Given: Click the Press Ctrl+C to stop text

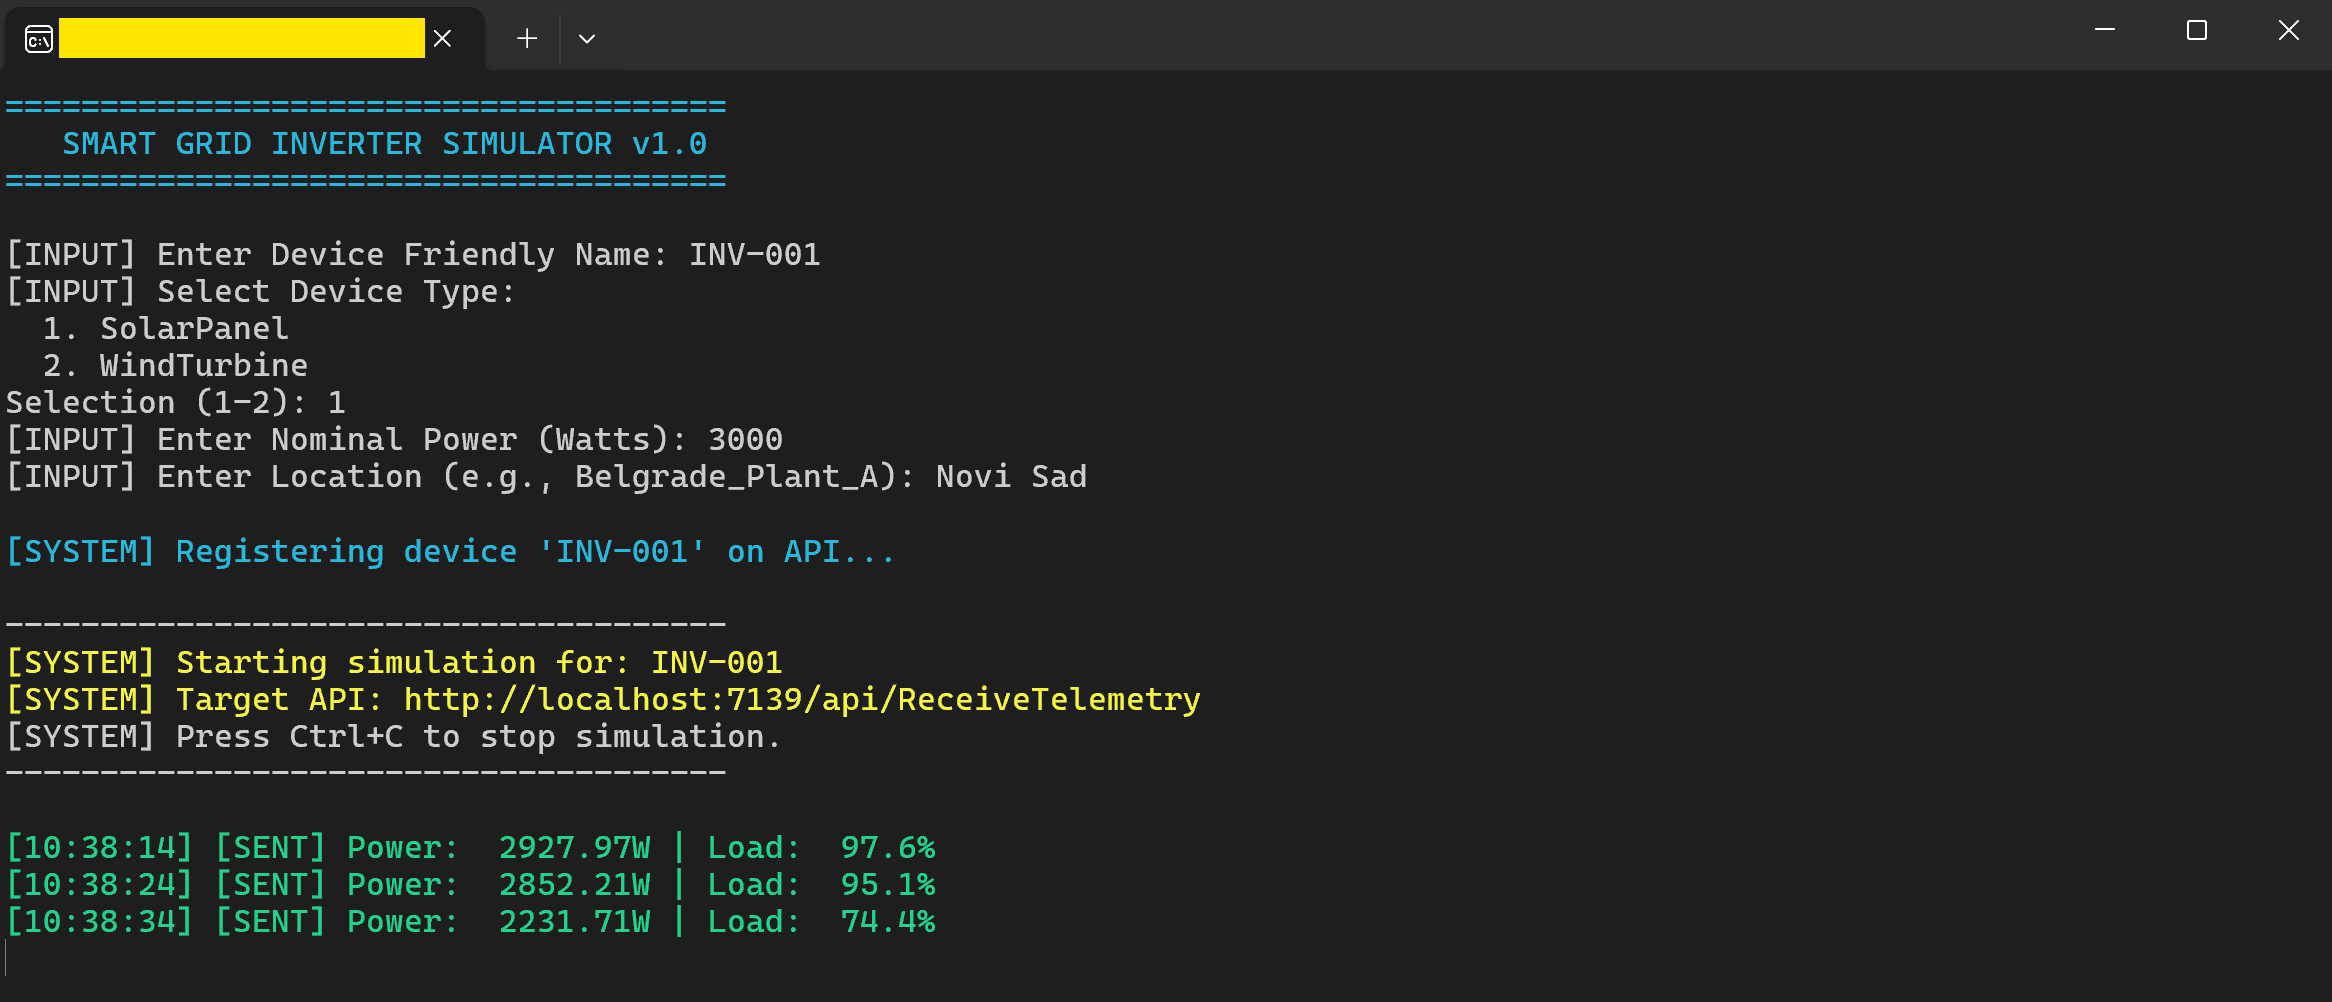Looking at the screenshot, I should coord(477,737).
